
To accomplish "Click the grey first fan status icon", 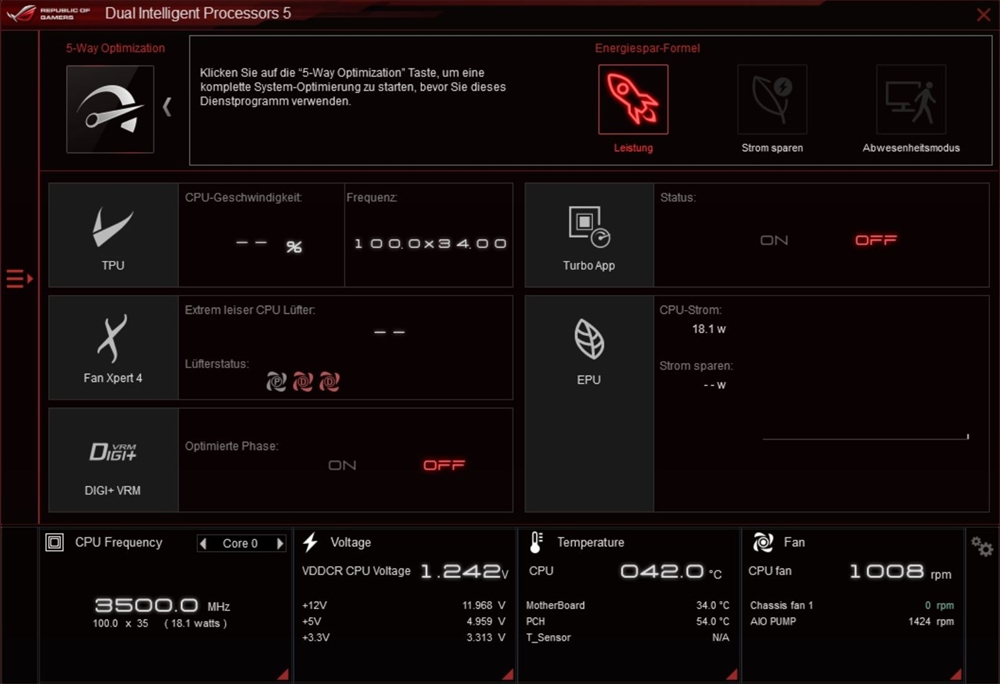I will pos(276,382).
